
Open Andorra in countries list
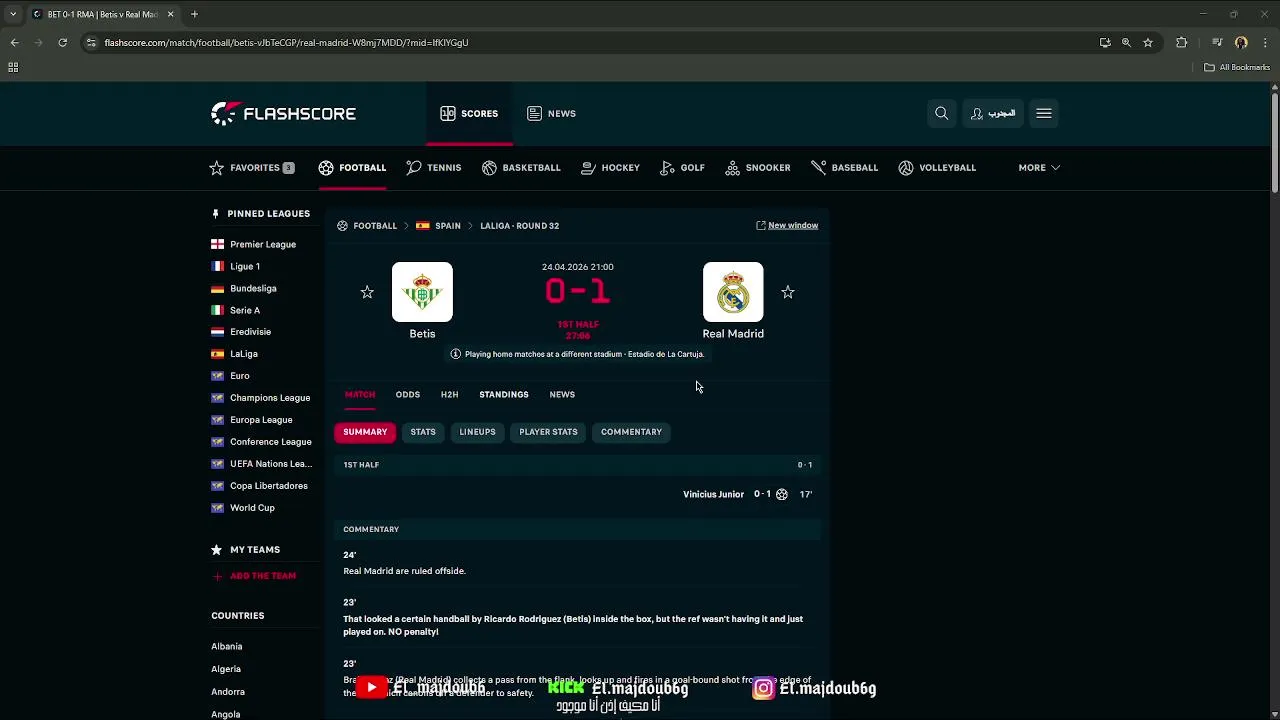(x=228, y=692)
